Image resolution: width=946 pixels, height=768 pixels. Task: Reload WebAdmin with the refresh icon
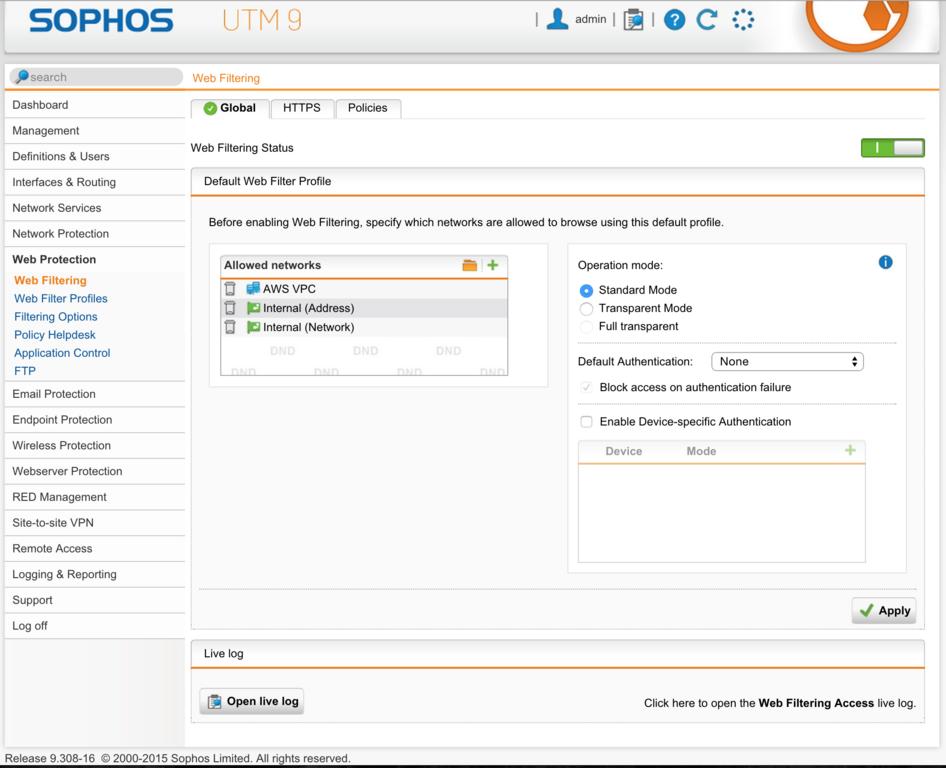706,19
